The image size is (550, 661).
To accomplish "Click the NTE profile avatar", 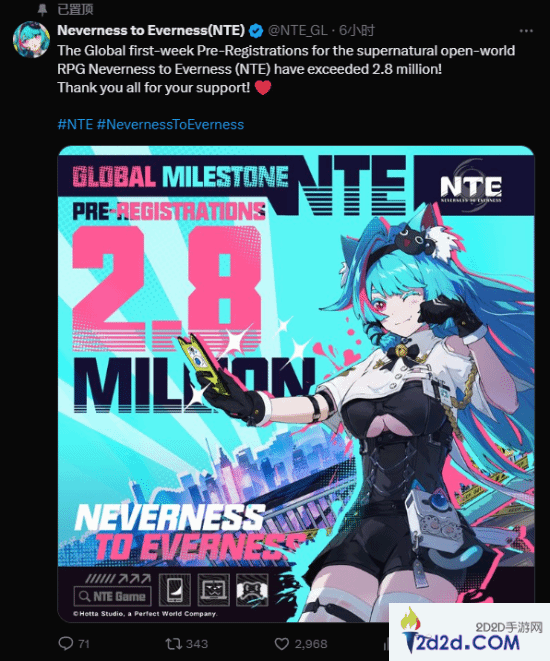I will coord(31,40).
